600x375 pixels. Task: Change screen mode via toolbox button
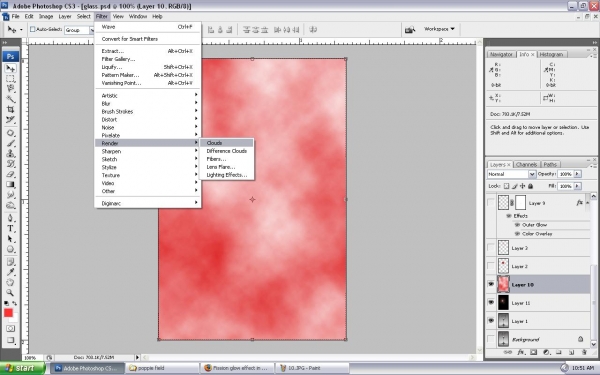[10, 340]
